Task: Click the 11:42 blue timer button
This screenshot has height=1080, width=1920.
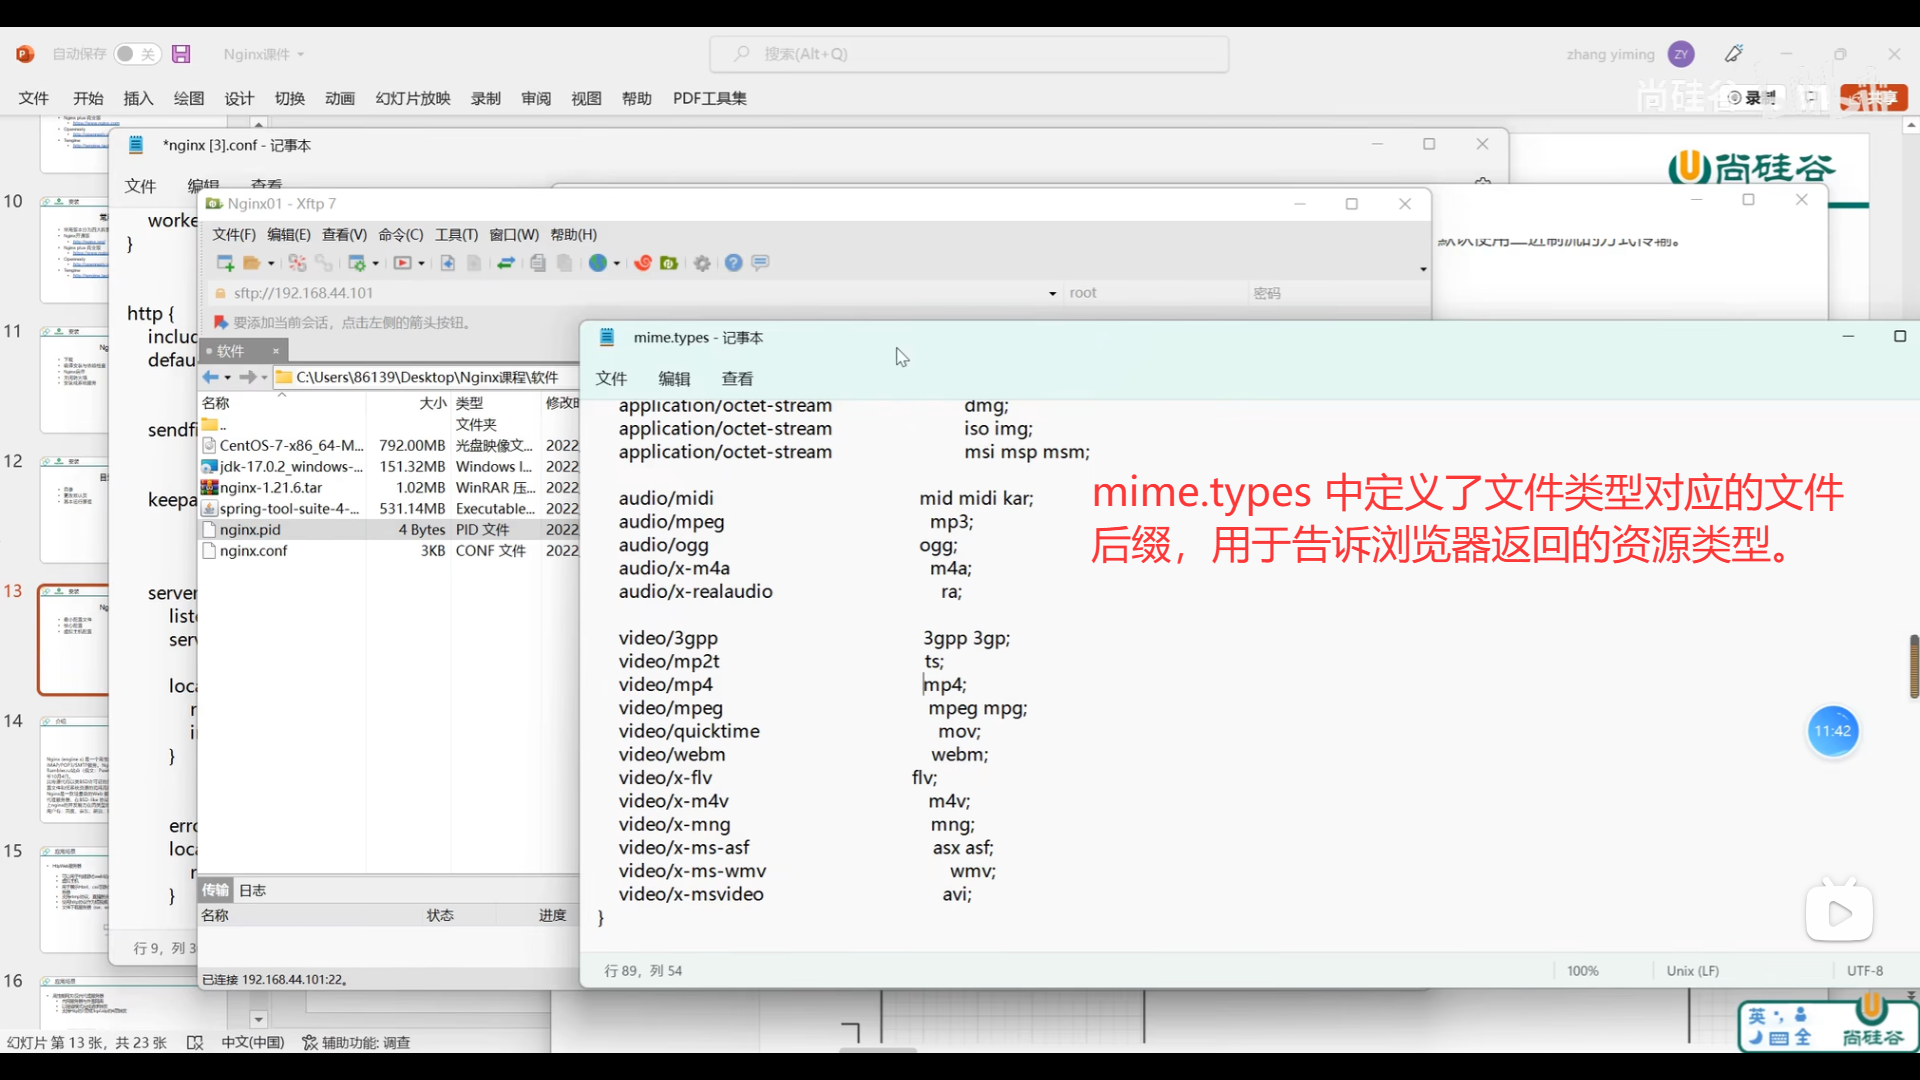Action: click(x=1832, y=731)
